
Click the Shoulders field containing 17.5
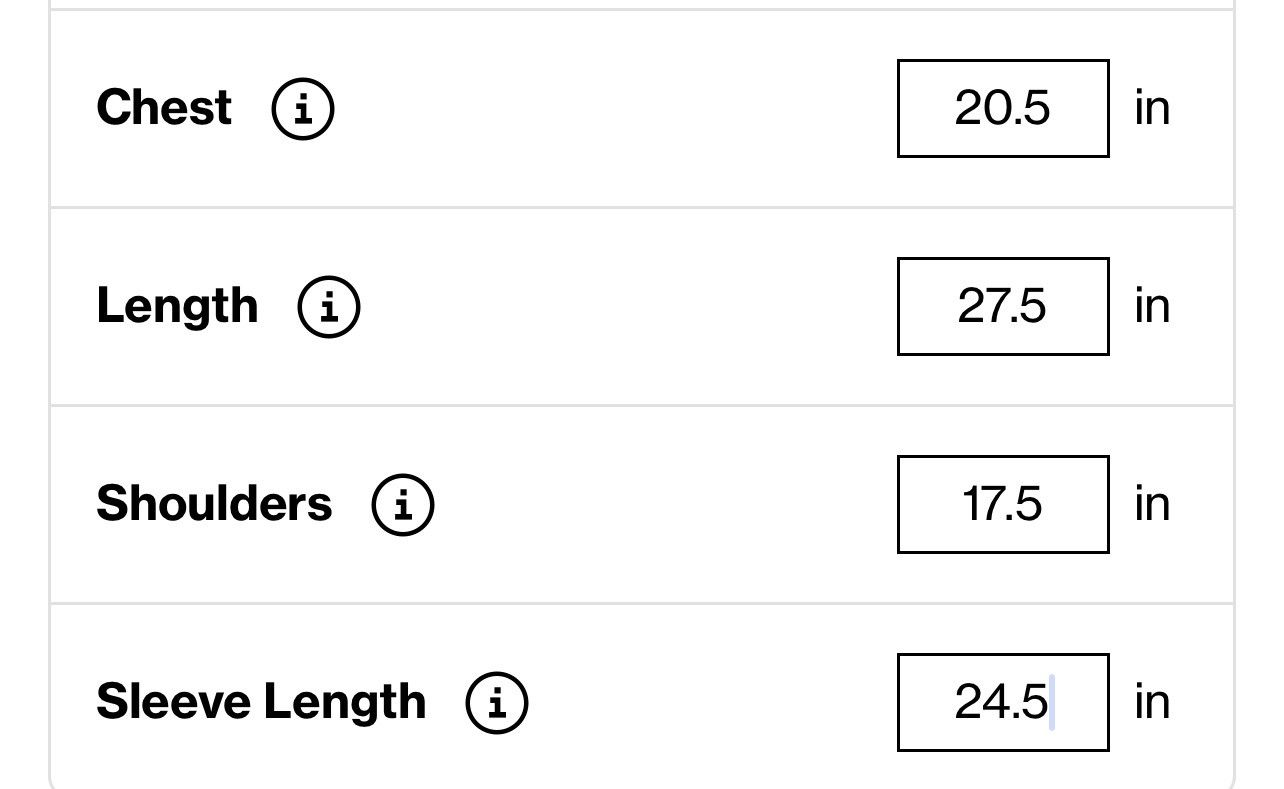(1003, 504)
